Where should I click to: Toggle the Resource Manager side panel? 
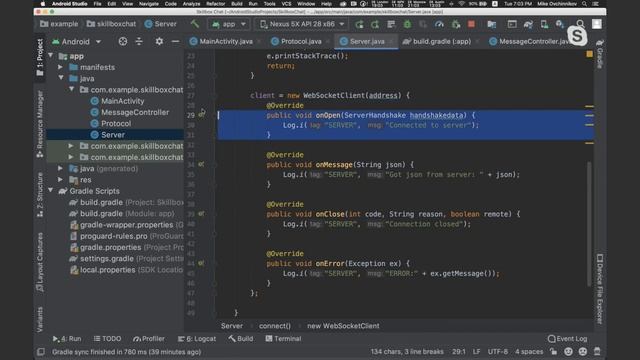point(40,124)
